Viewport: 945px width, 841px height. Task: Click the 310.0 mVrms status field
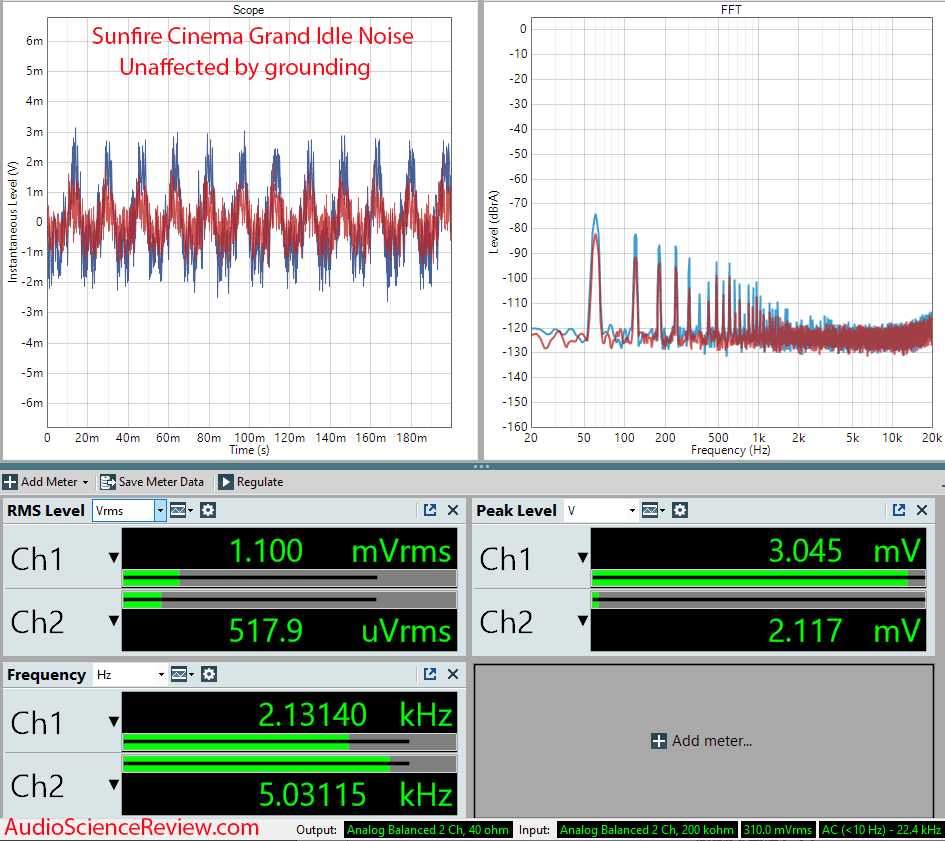coord(777,830)
